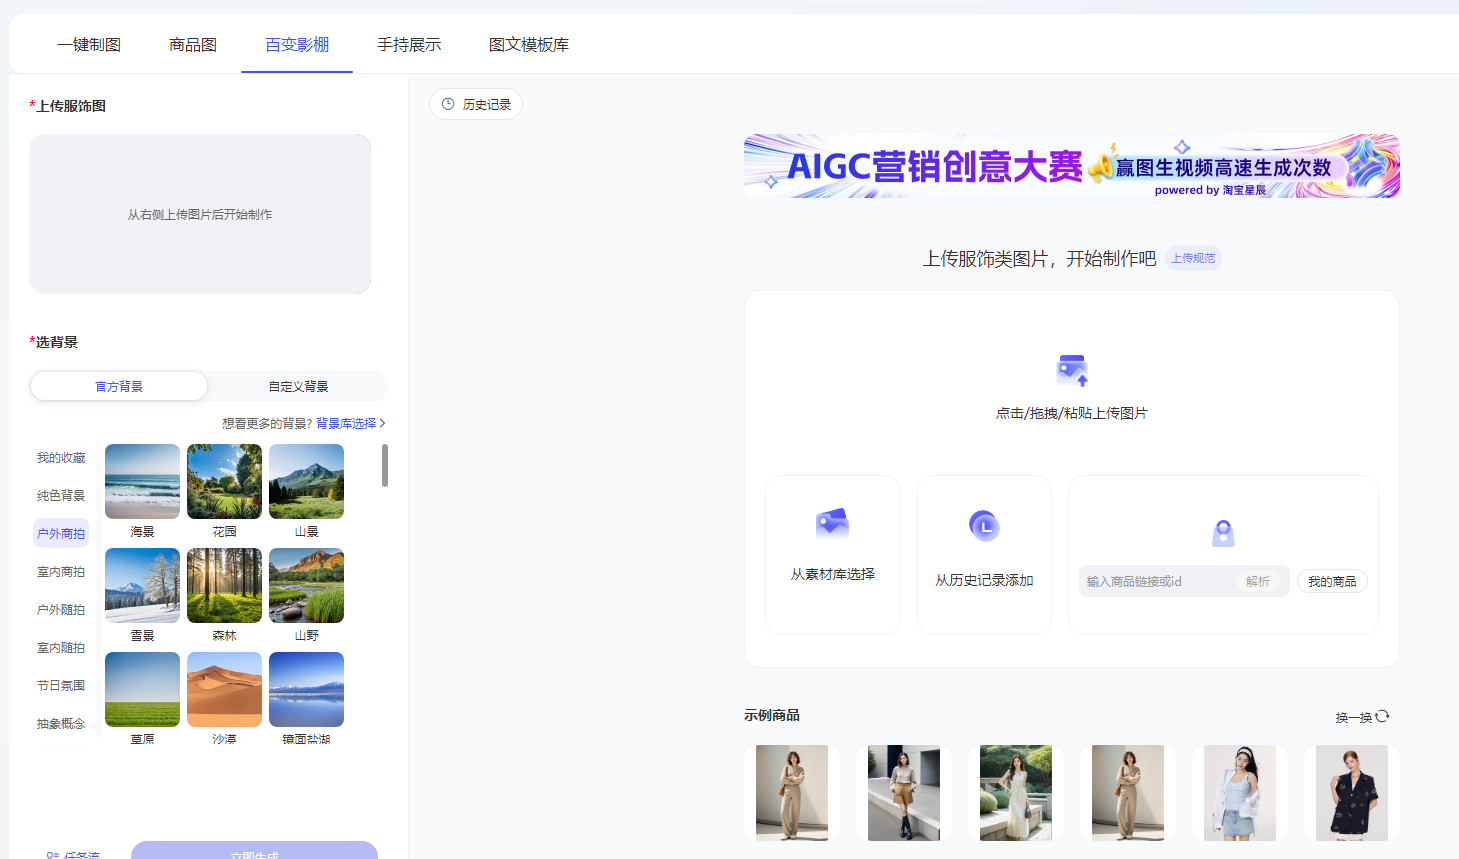Click the upload image cloud icon
This screenshot has height=859, width=1459.
(1072, 370)
